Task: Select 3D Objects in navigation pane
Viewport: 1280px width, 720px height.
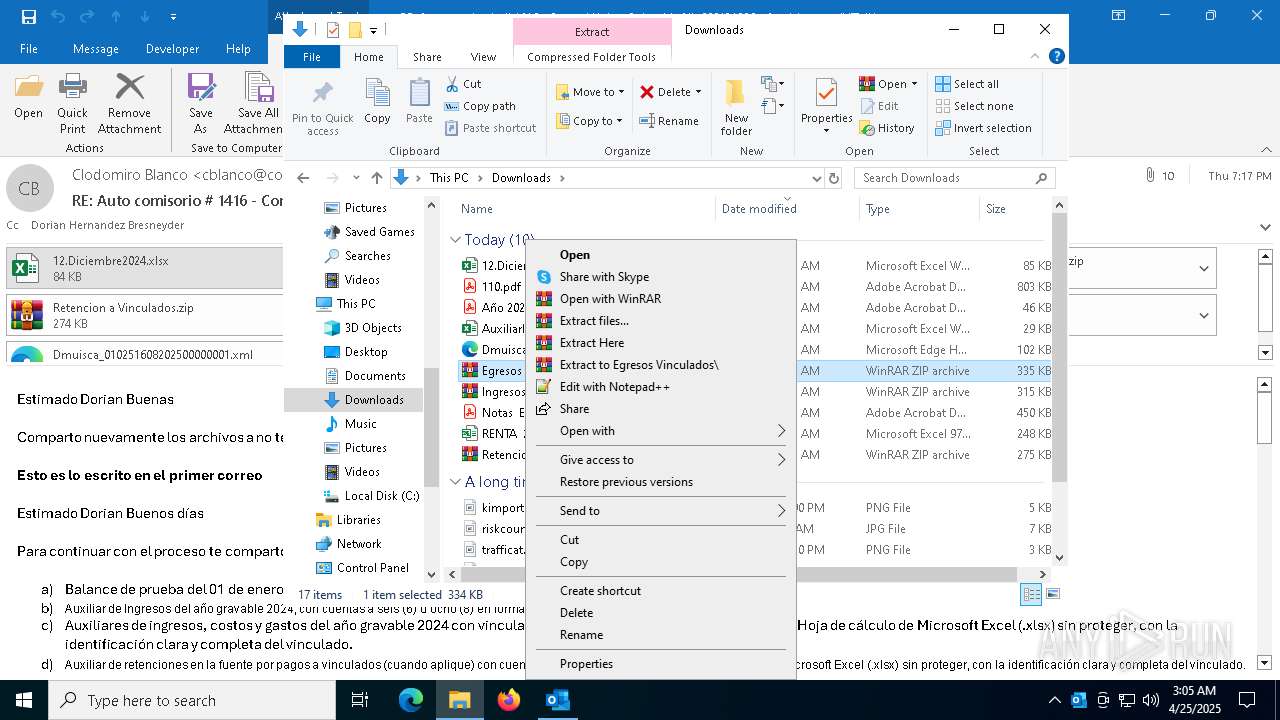Action: (372, 328)
